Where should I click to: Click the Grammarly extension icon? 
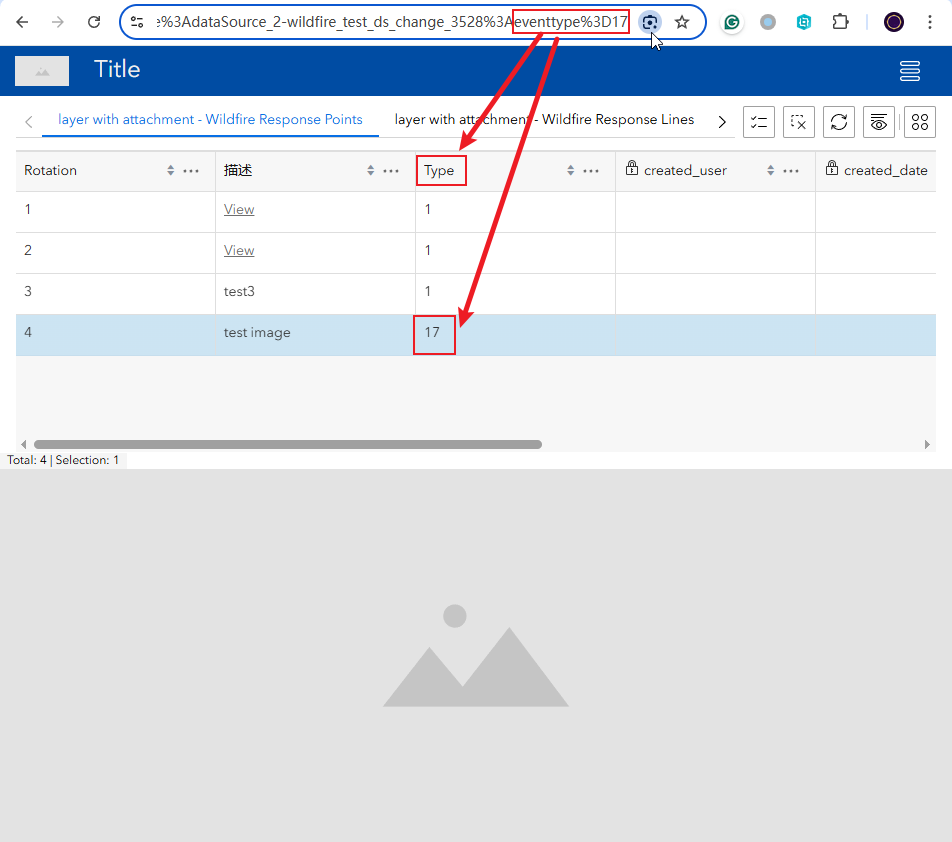[x=731, y=21]
